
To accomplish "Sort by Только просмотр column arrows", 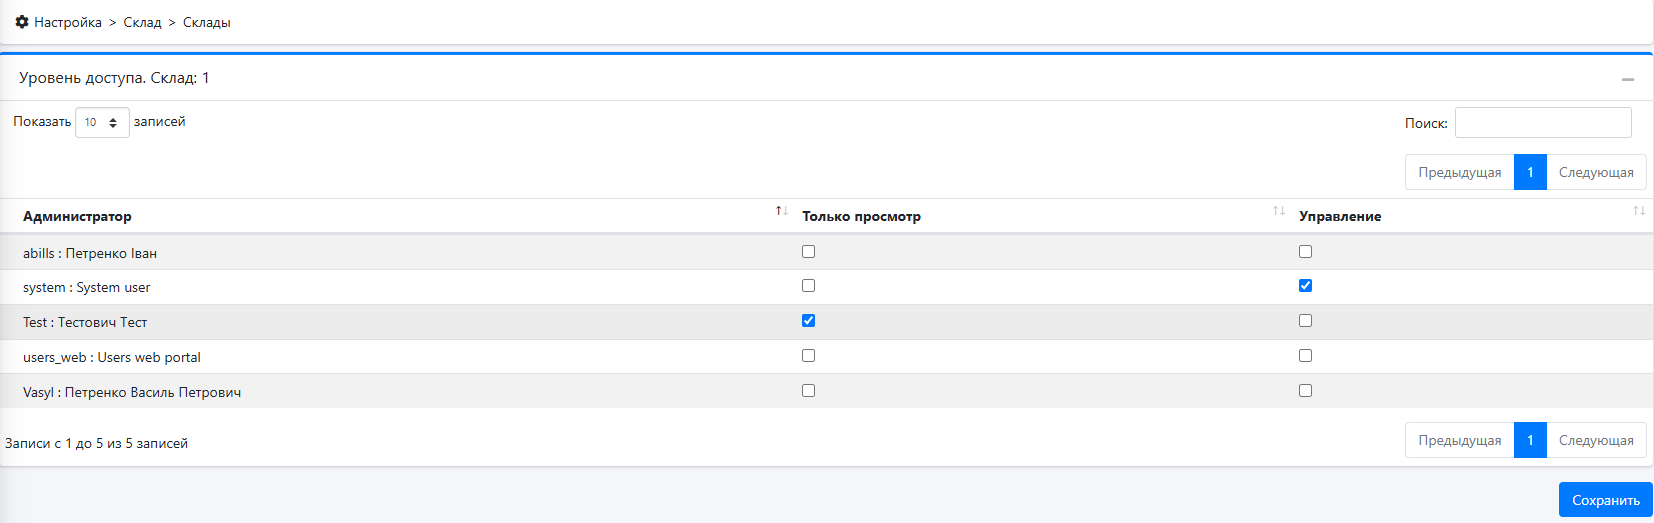I will 1279,211.
